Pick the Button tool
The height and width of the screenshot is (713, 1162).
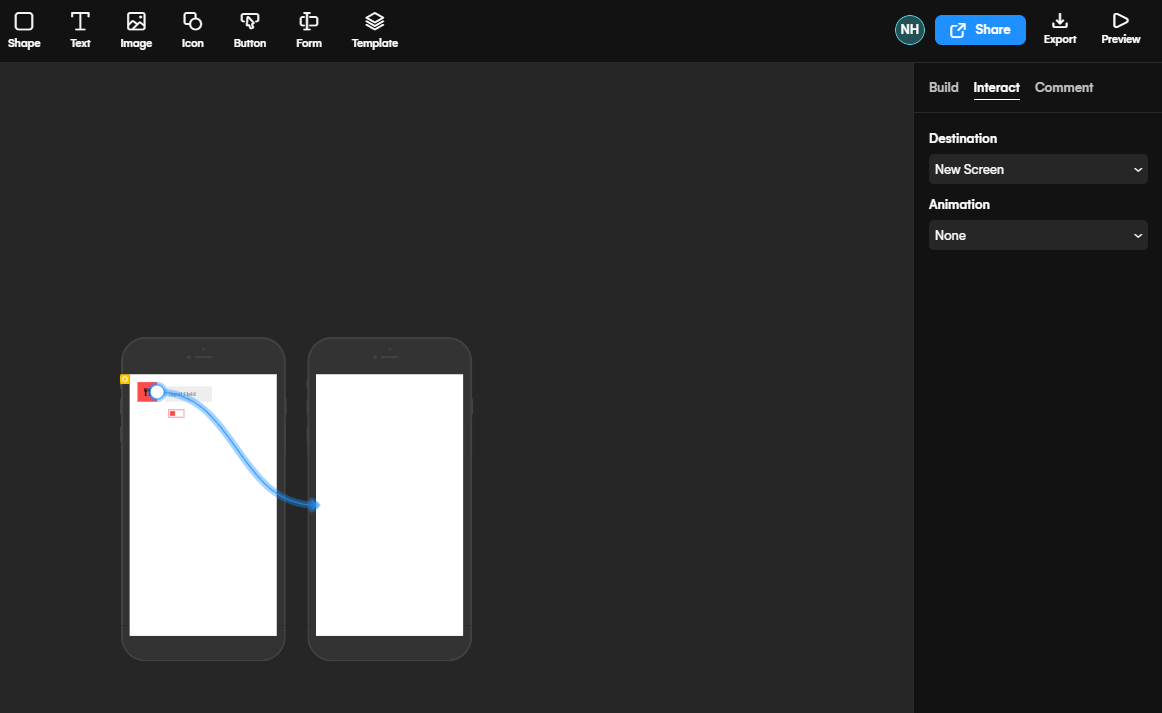pyautogui.click(x=250, y=29)
